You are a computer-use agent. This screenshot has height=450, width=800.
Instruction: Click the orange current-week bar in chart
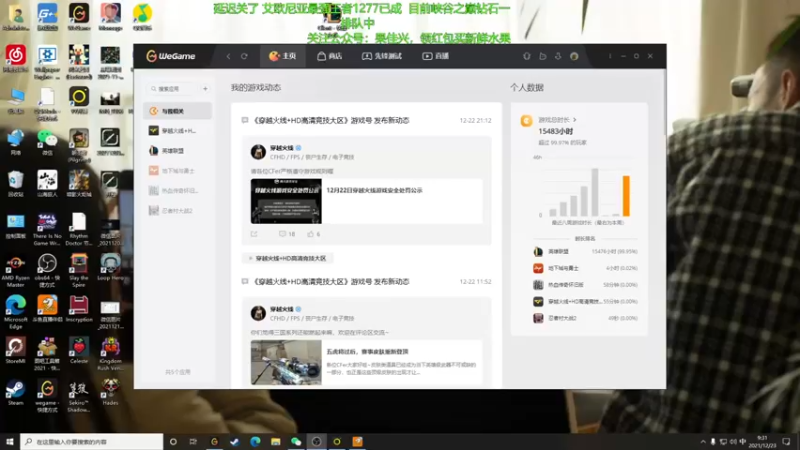(626, 196)
